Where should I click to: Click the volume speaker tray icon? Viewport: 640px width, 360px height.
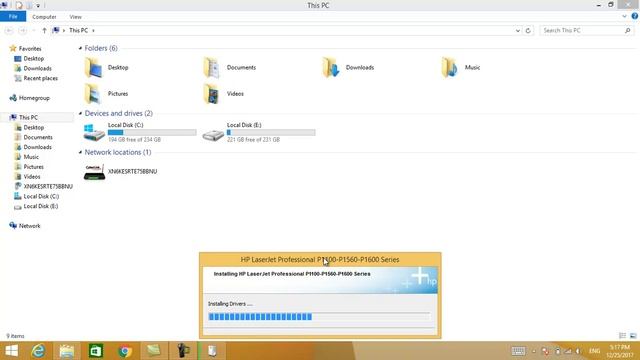[579, 351]
